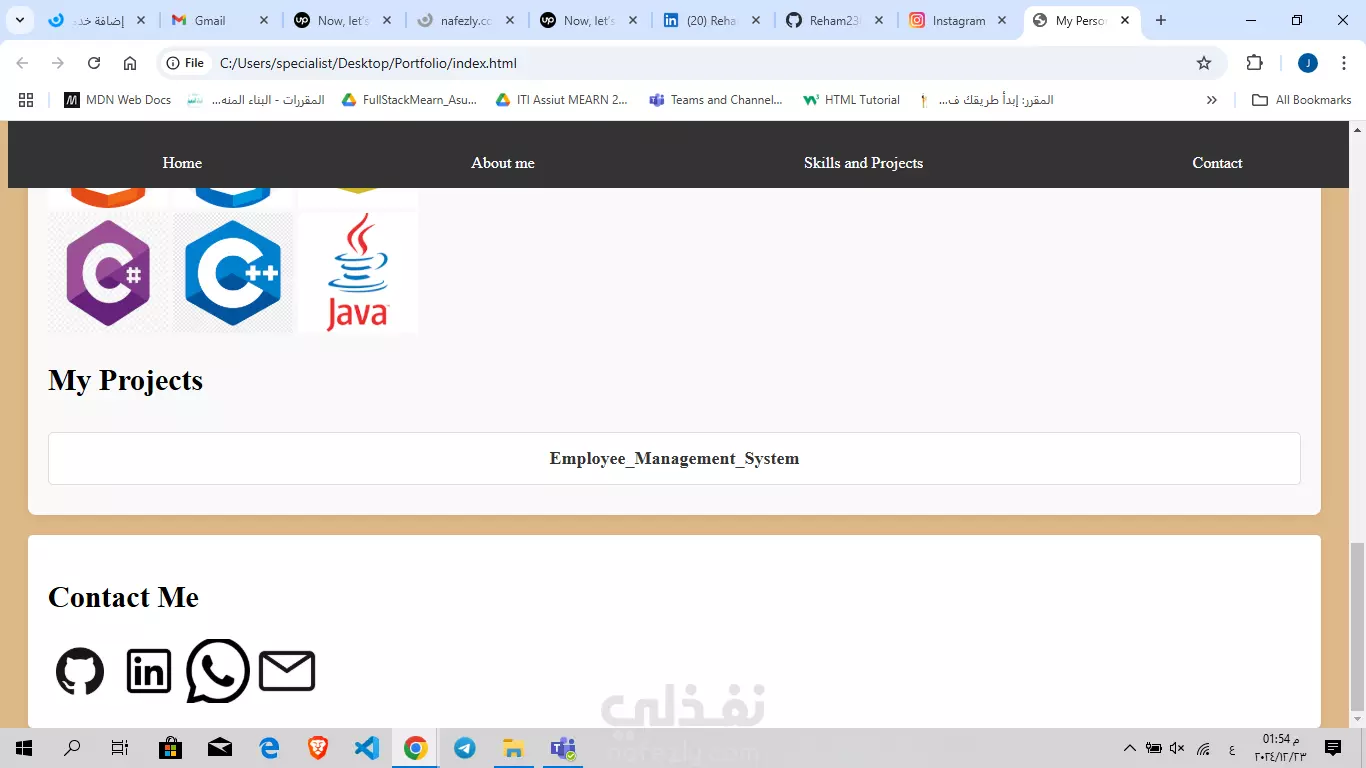This screenshot has width=1366, height=768.
Task: Open Chrome three-dot menu
Action: pos(1344,63)
